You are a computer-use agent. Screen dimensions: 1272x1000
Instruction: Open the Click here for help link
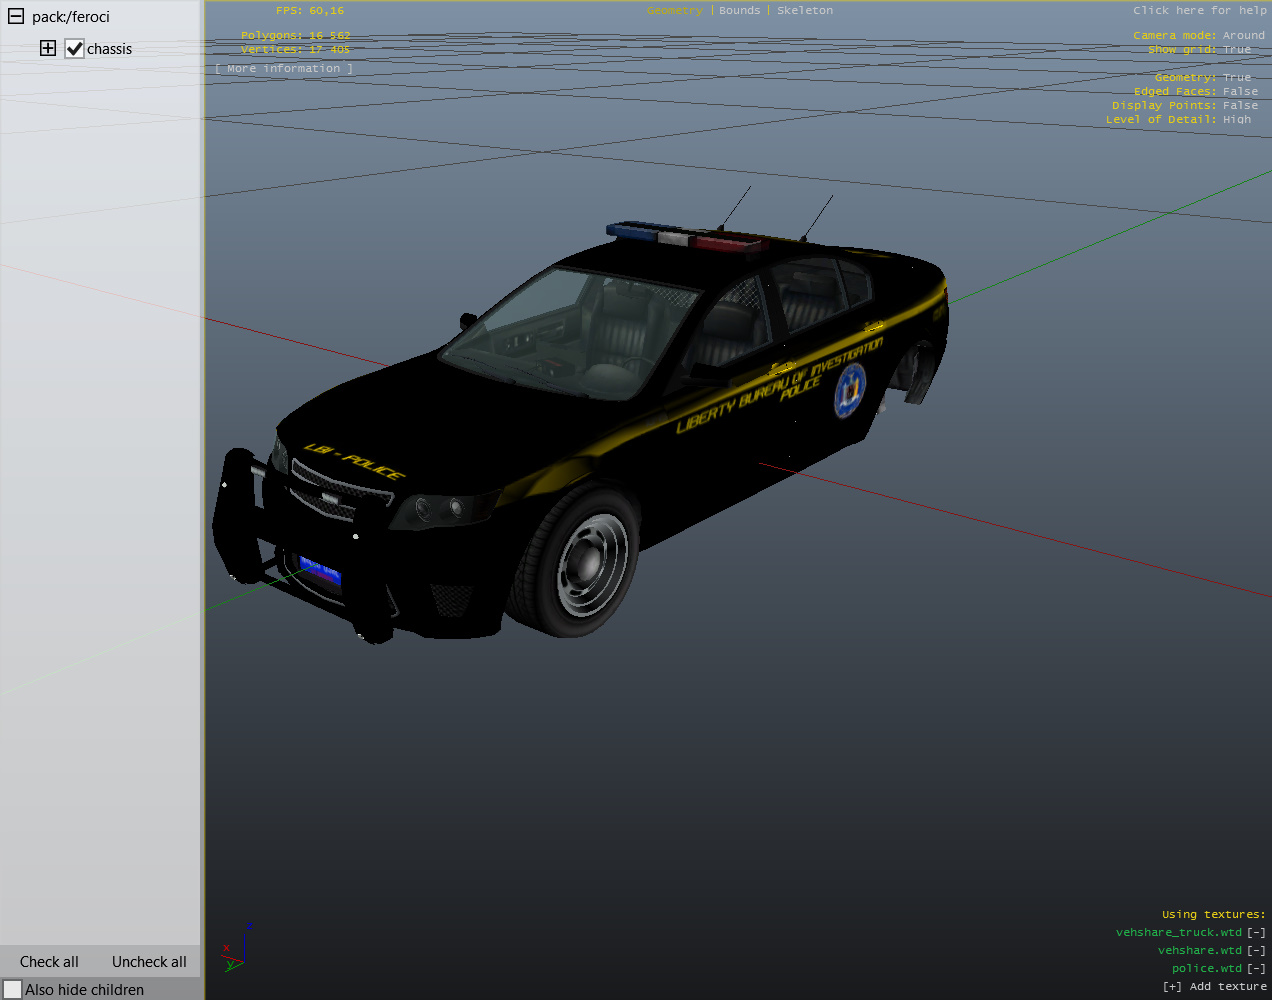coord(1199,11)
